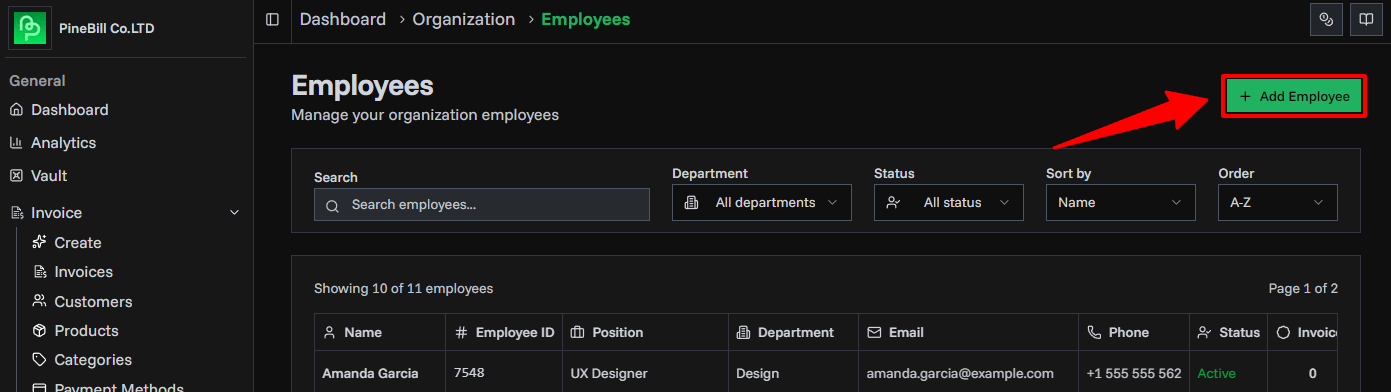
Task: Click the person icon in Name column header
Action: [x=330, y=332]
